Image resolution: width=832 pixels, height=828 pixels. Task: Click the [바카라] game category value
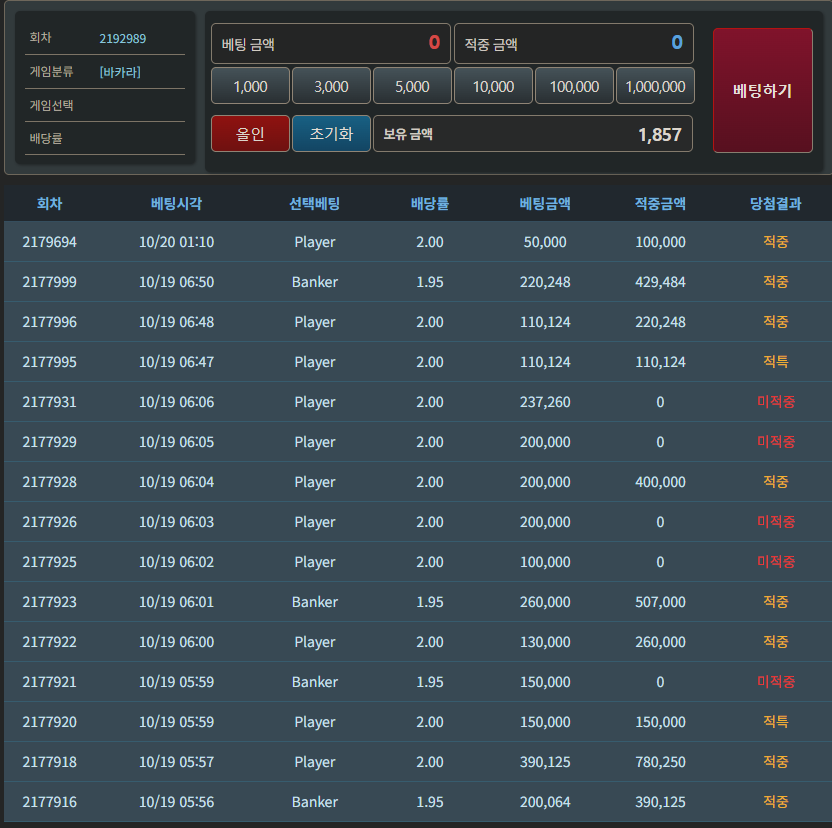[x=120, y=72]
